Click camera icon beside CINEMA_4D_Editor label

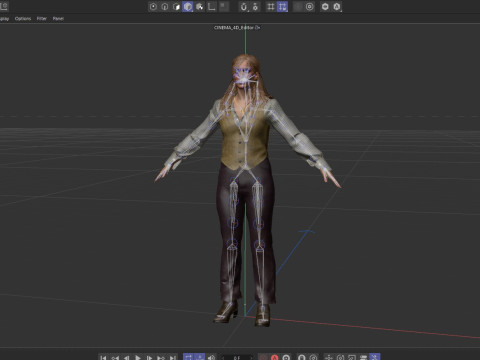pos(257,28)
